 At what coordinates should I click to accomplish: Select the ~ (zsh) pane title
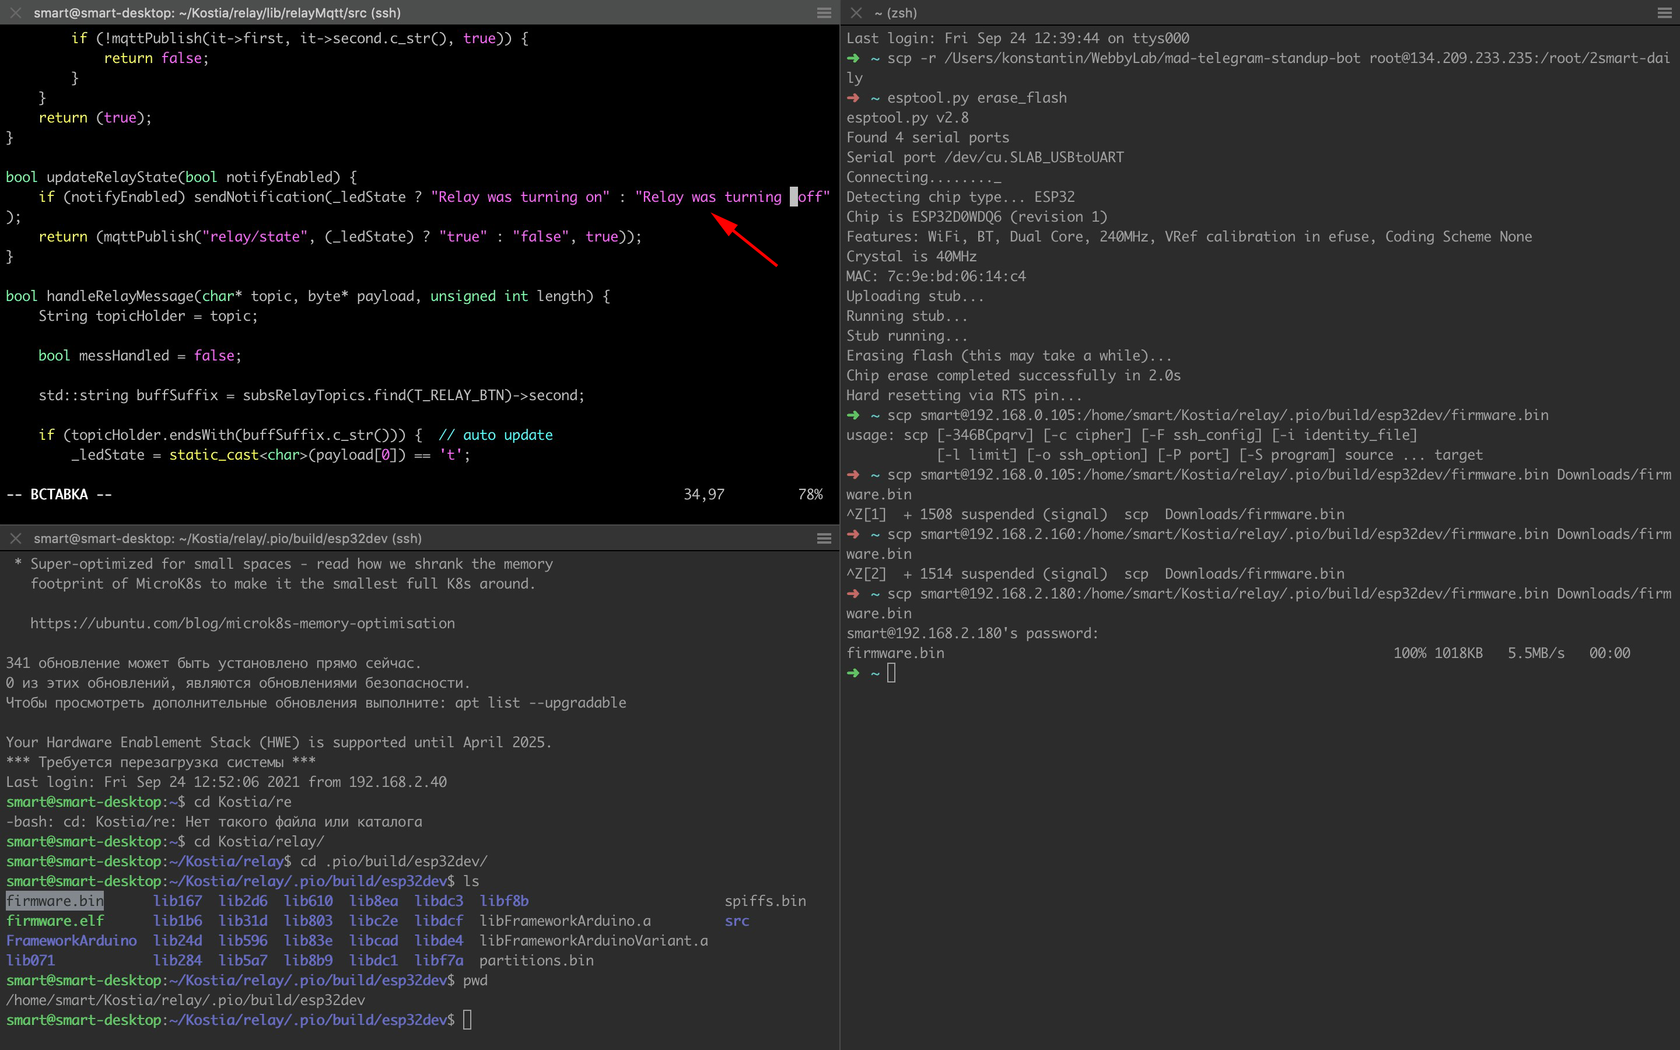coord(895,13)
